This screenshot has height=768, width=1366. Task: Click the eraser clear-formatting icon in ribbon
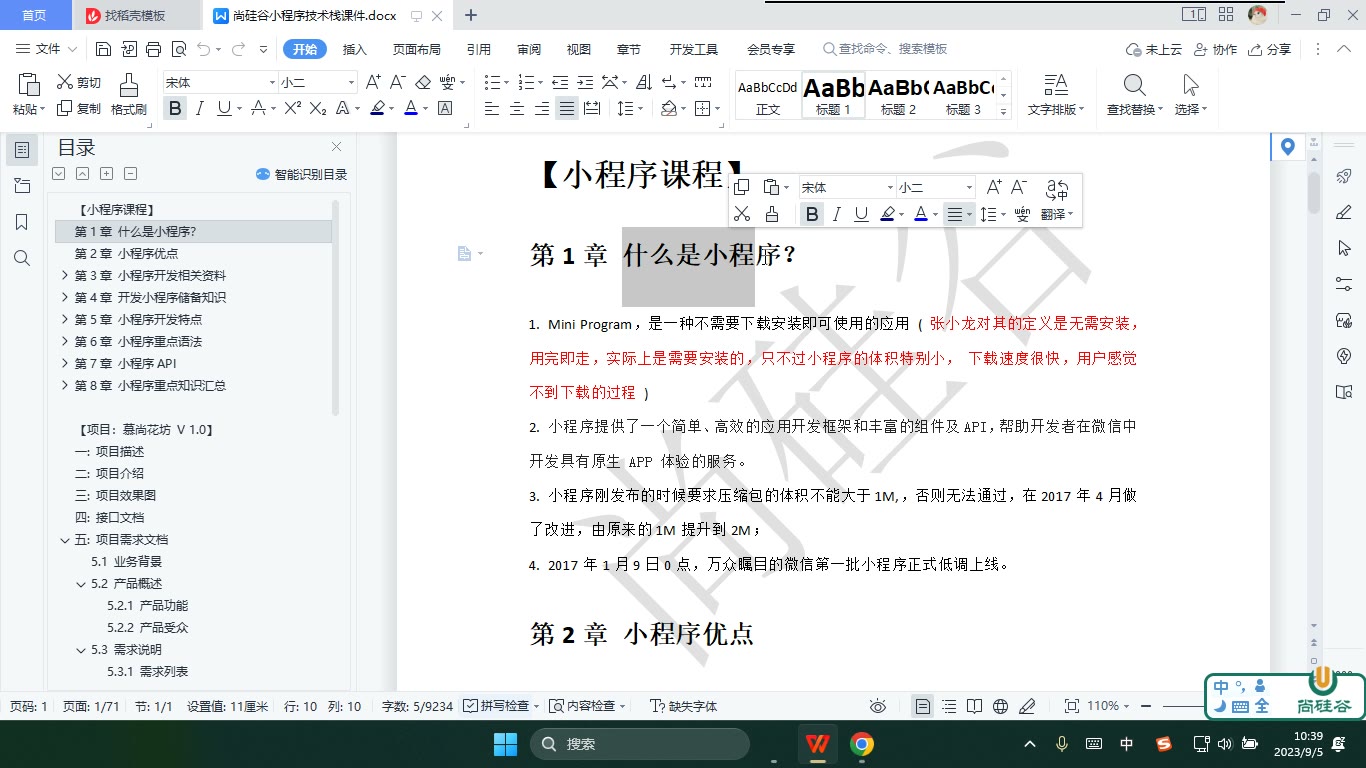(423, 83)
